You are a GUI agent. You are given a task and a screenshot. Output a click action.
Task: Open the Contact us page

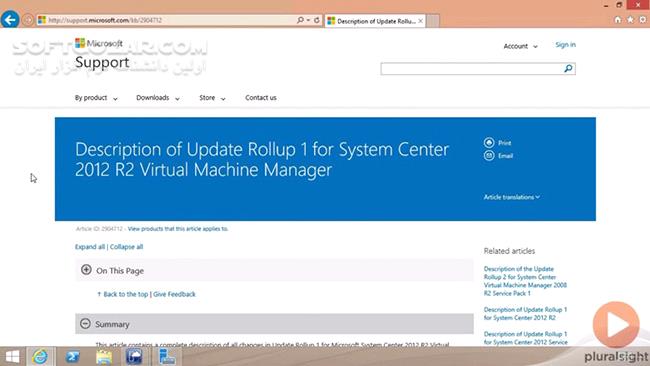[261, 98]
